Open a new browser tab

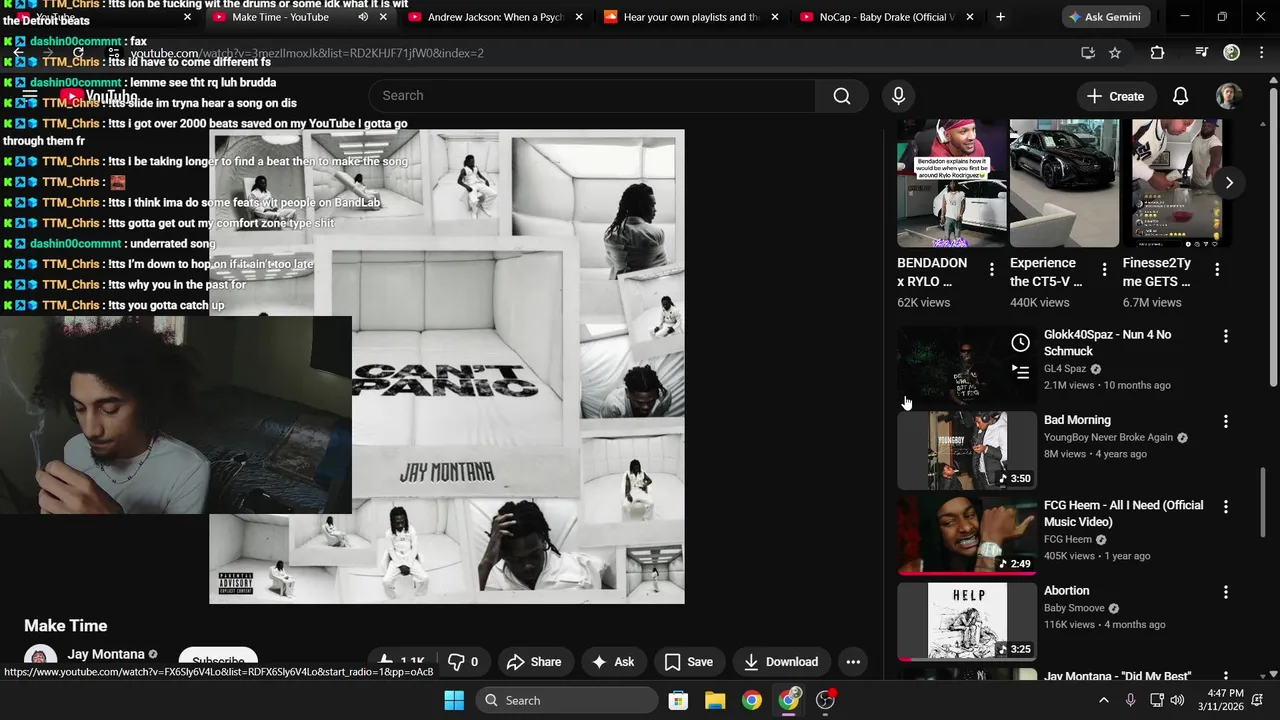coord(1000,17)
